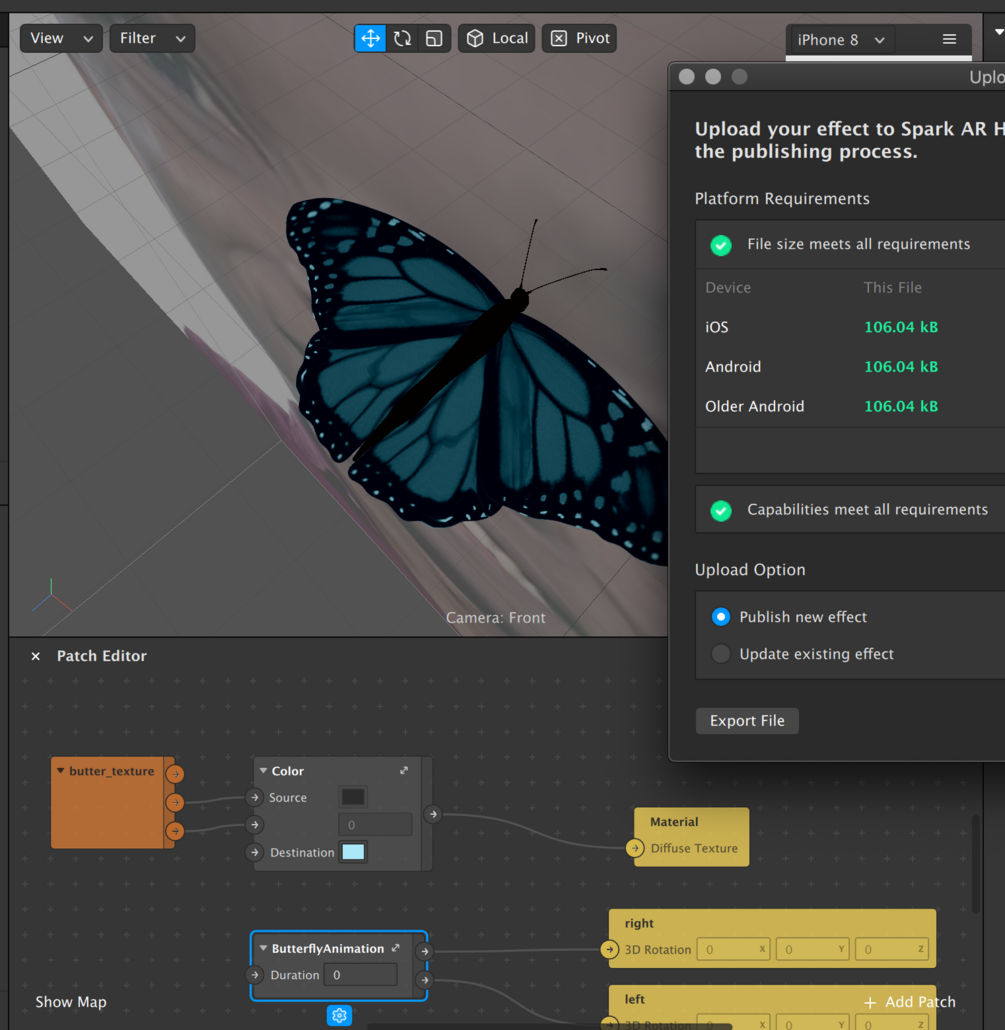This screenshot has width=1005, height=1030.
Task: Click the Color patch Destination input port
Action: [x=255, y=852]
